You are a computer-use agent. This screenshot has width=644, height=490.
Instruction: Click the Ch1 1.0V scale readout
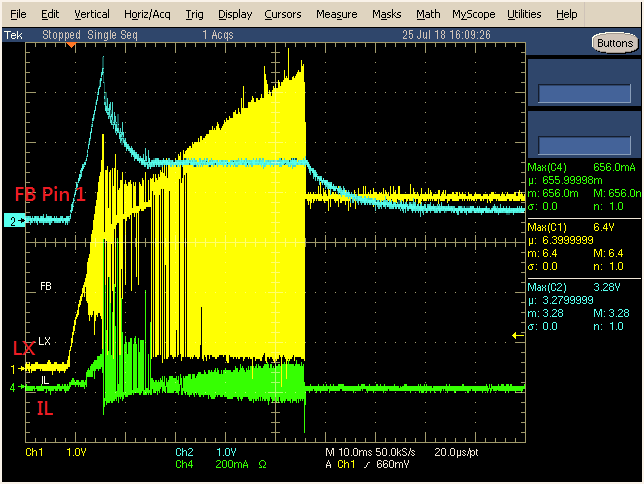point(56,452)
